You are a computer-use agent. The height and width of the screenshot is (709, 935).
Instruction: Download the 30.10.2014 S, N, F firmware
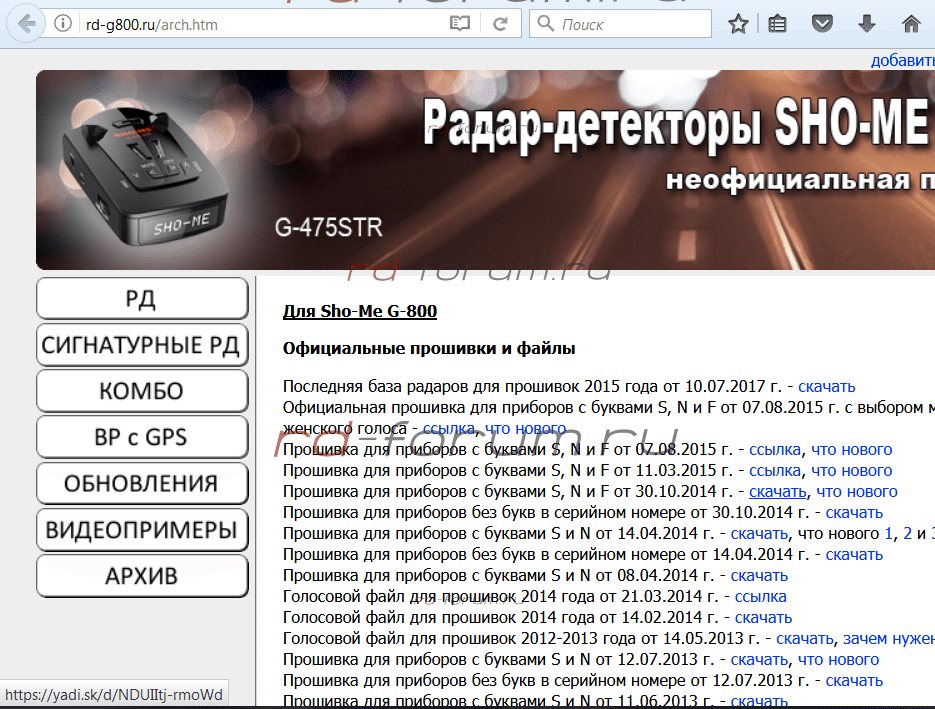click(778, 491)
